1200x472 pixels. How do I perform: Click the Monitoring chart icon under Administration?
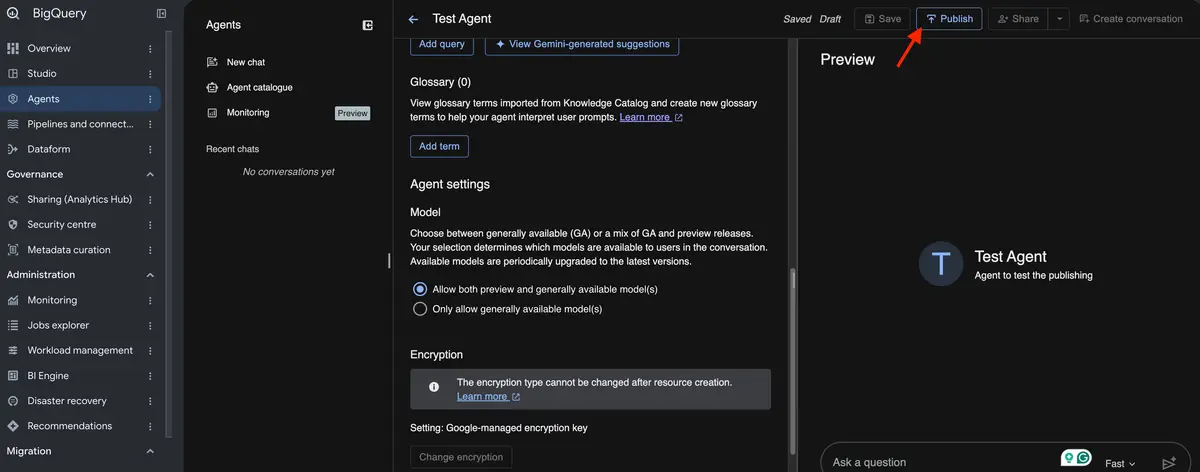click(13, 300)
